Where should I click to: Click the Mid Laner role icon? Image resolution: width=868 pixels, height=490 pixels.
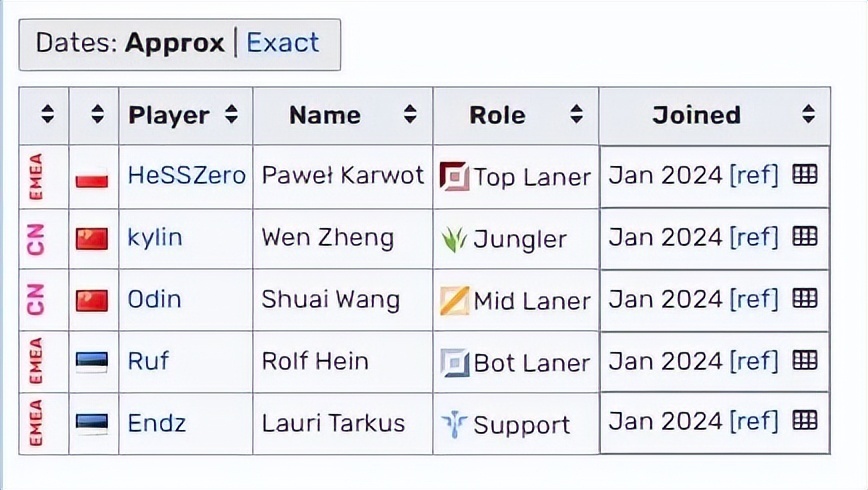tap(454, 300)
